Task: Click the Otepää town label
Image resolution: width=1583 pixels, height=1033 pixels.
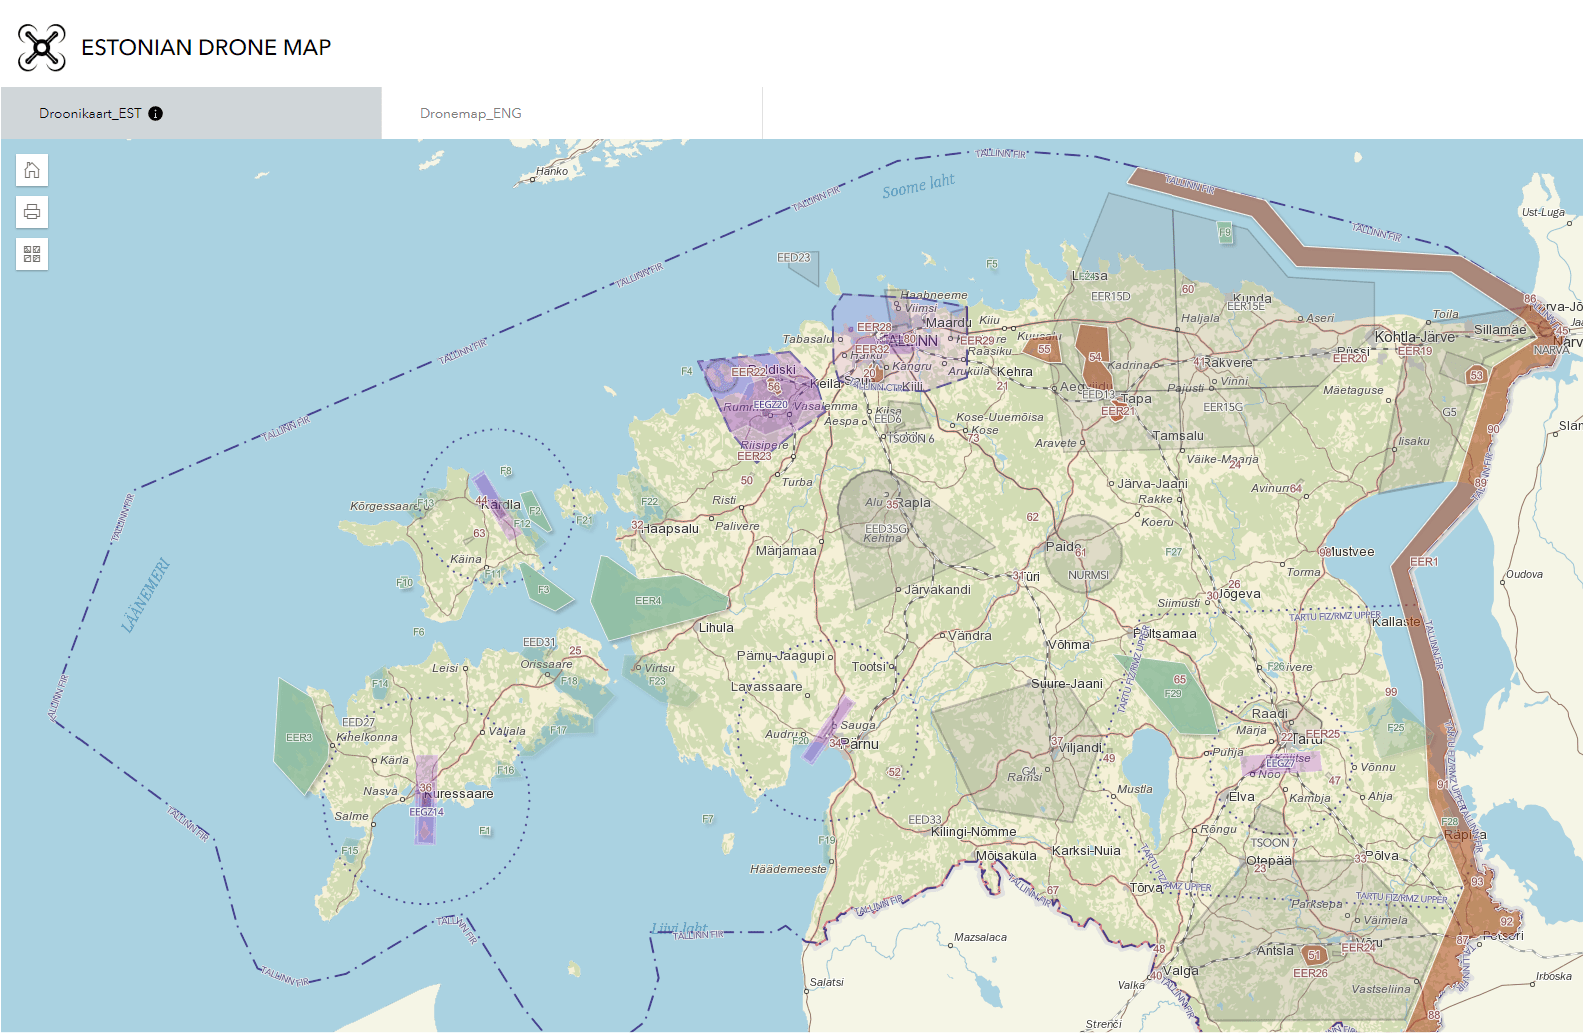Action: [x=1269, y=861]
